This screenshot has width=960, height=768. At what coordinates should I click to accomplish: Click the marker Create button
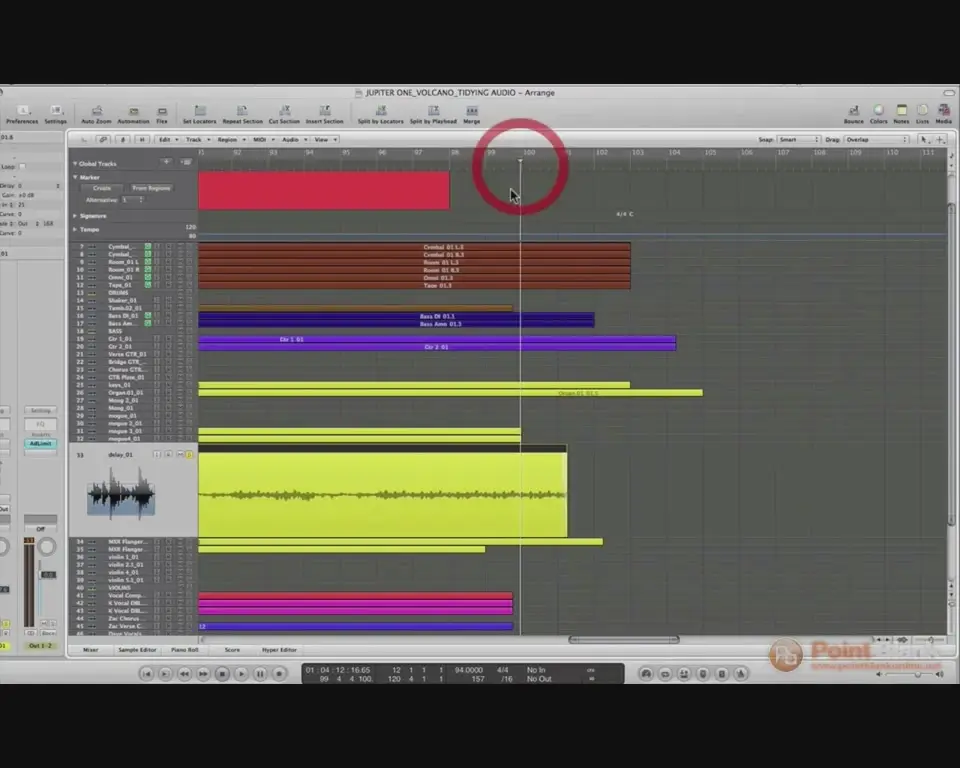(x=102, y=188)
